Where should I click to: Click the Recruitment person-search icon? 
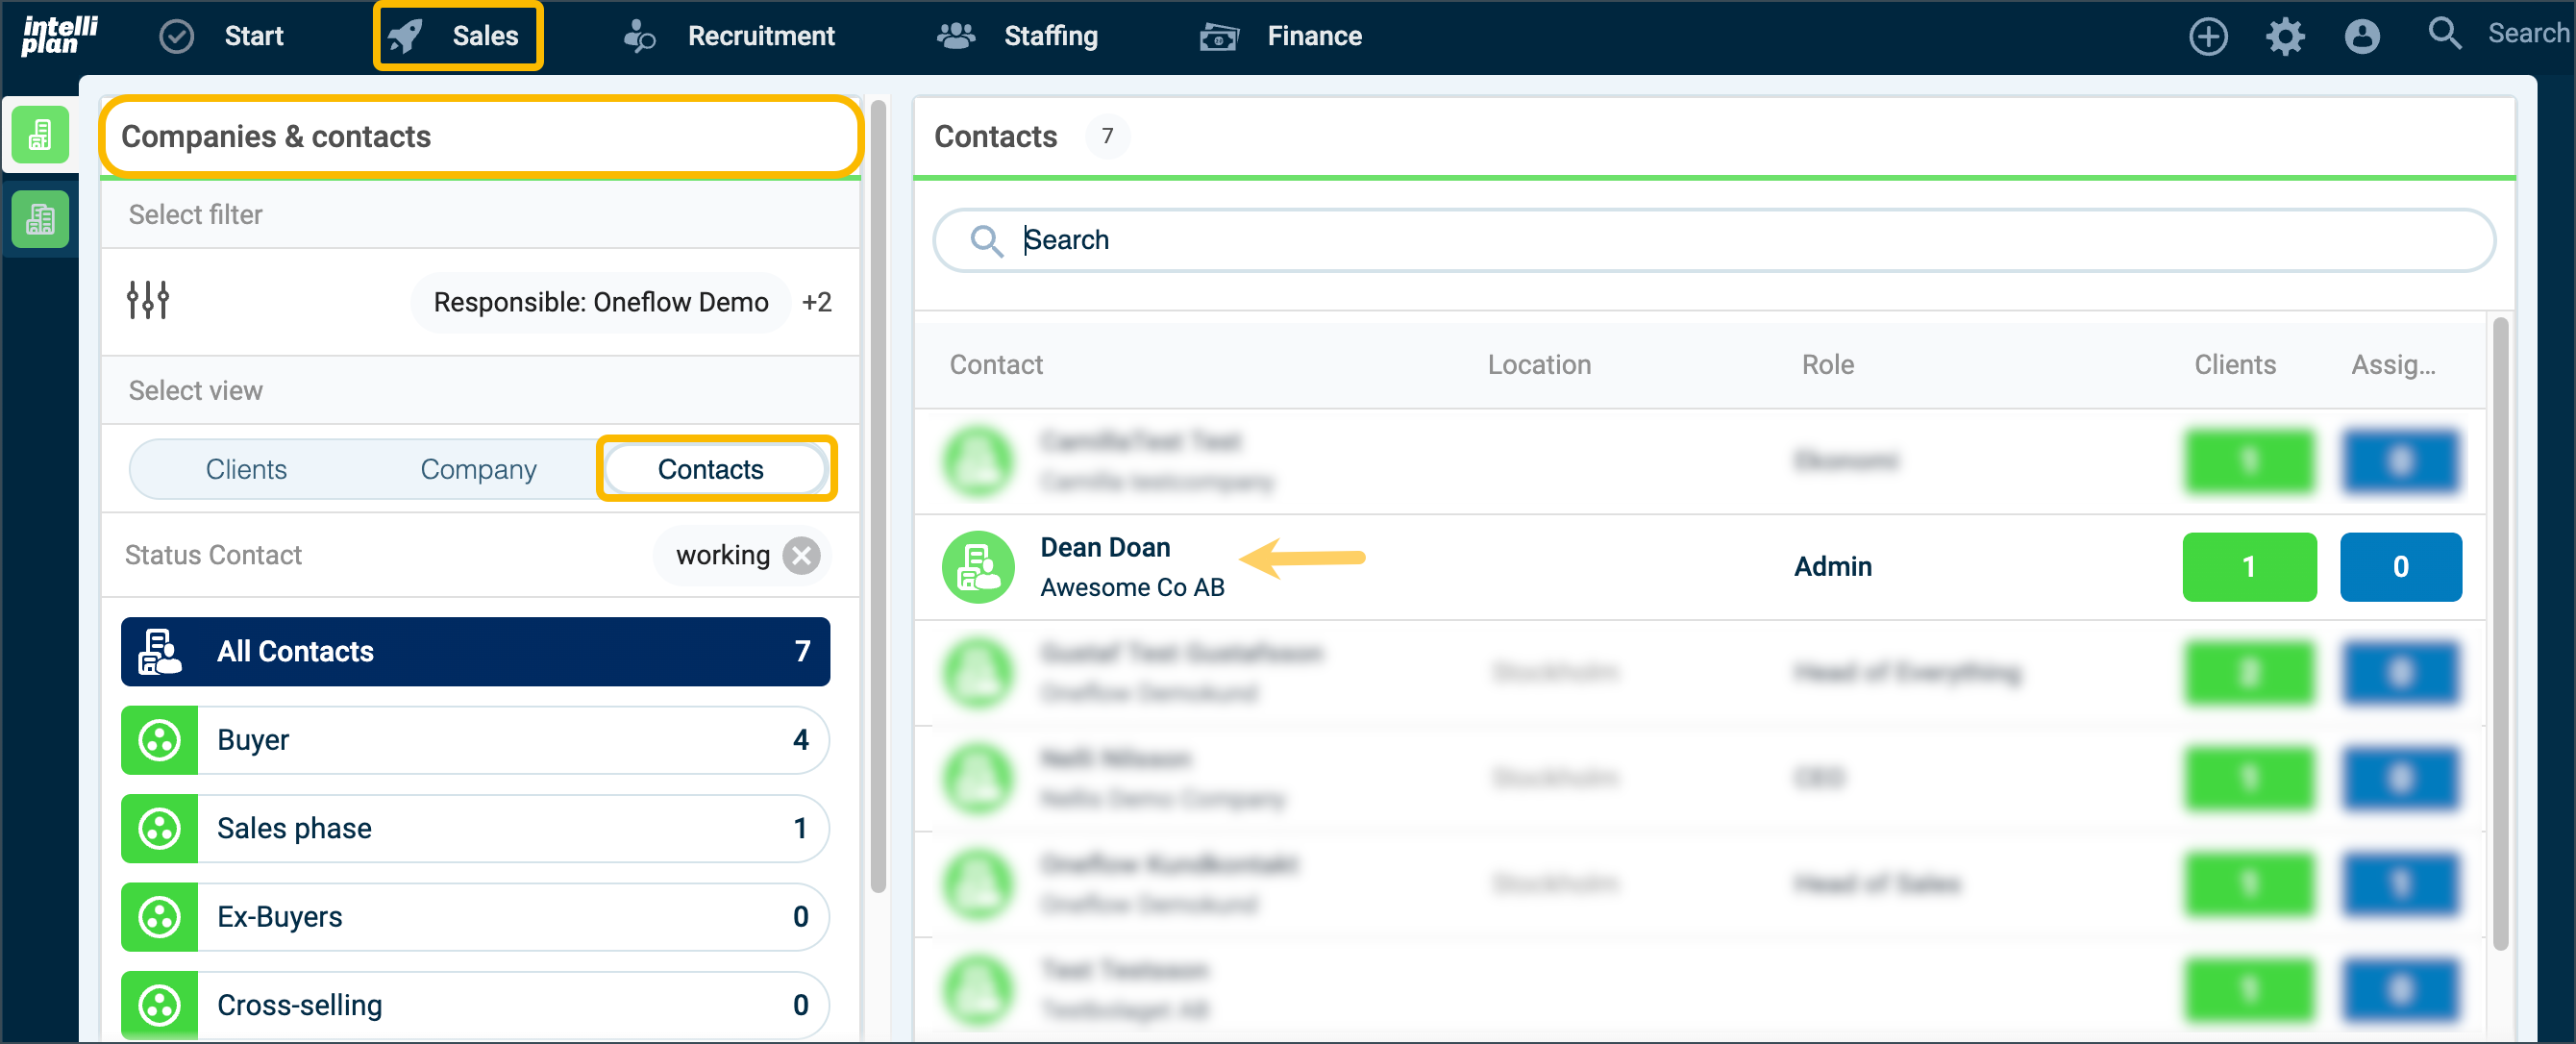639,36
